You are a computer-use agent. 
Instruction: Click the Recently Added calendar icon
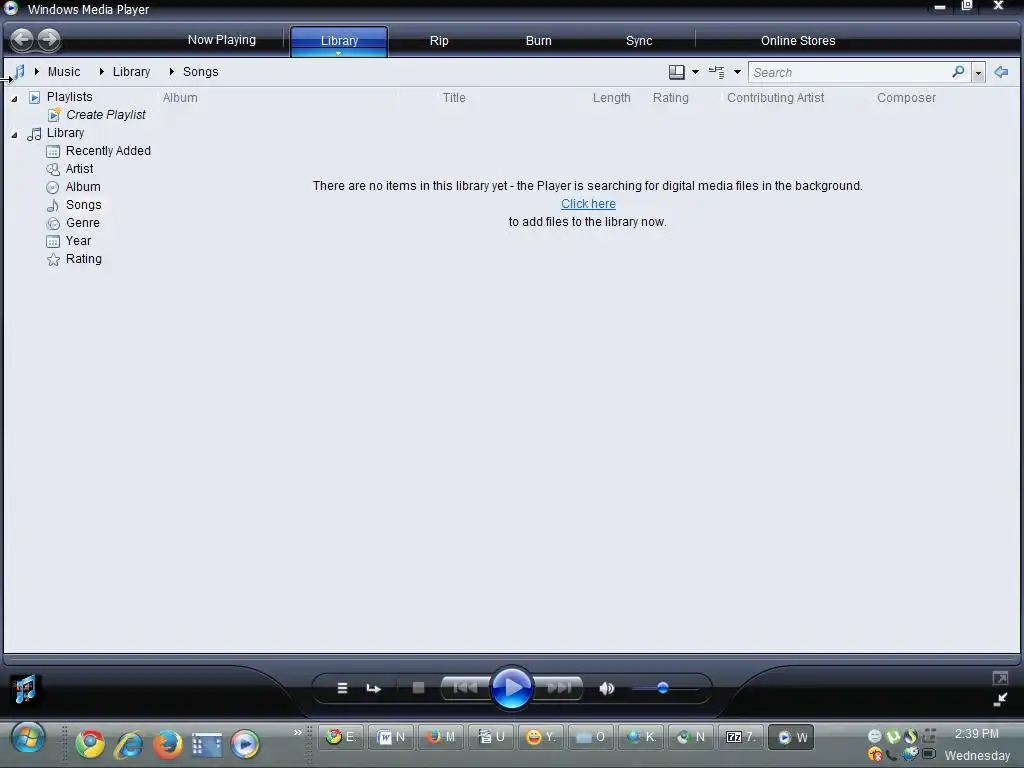point(53,152)
